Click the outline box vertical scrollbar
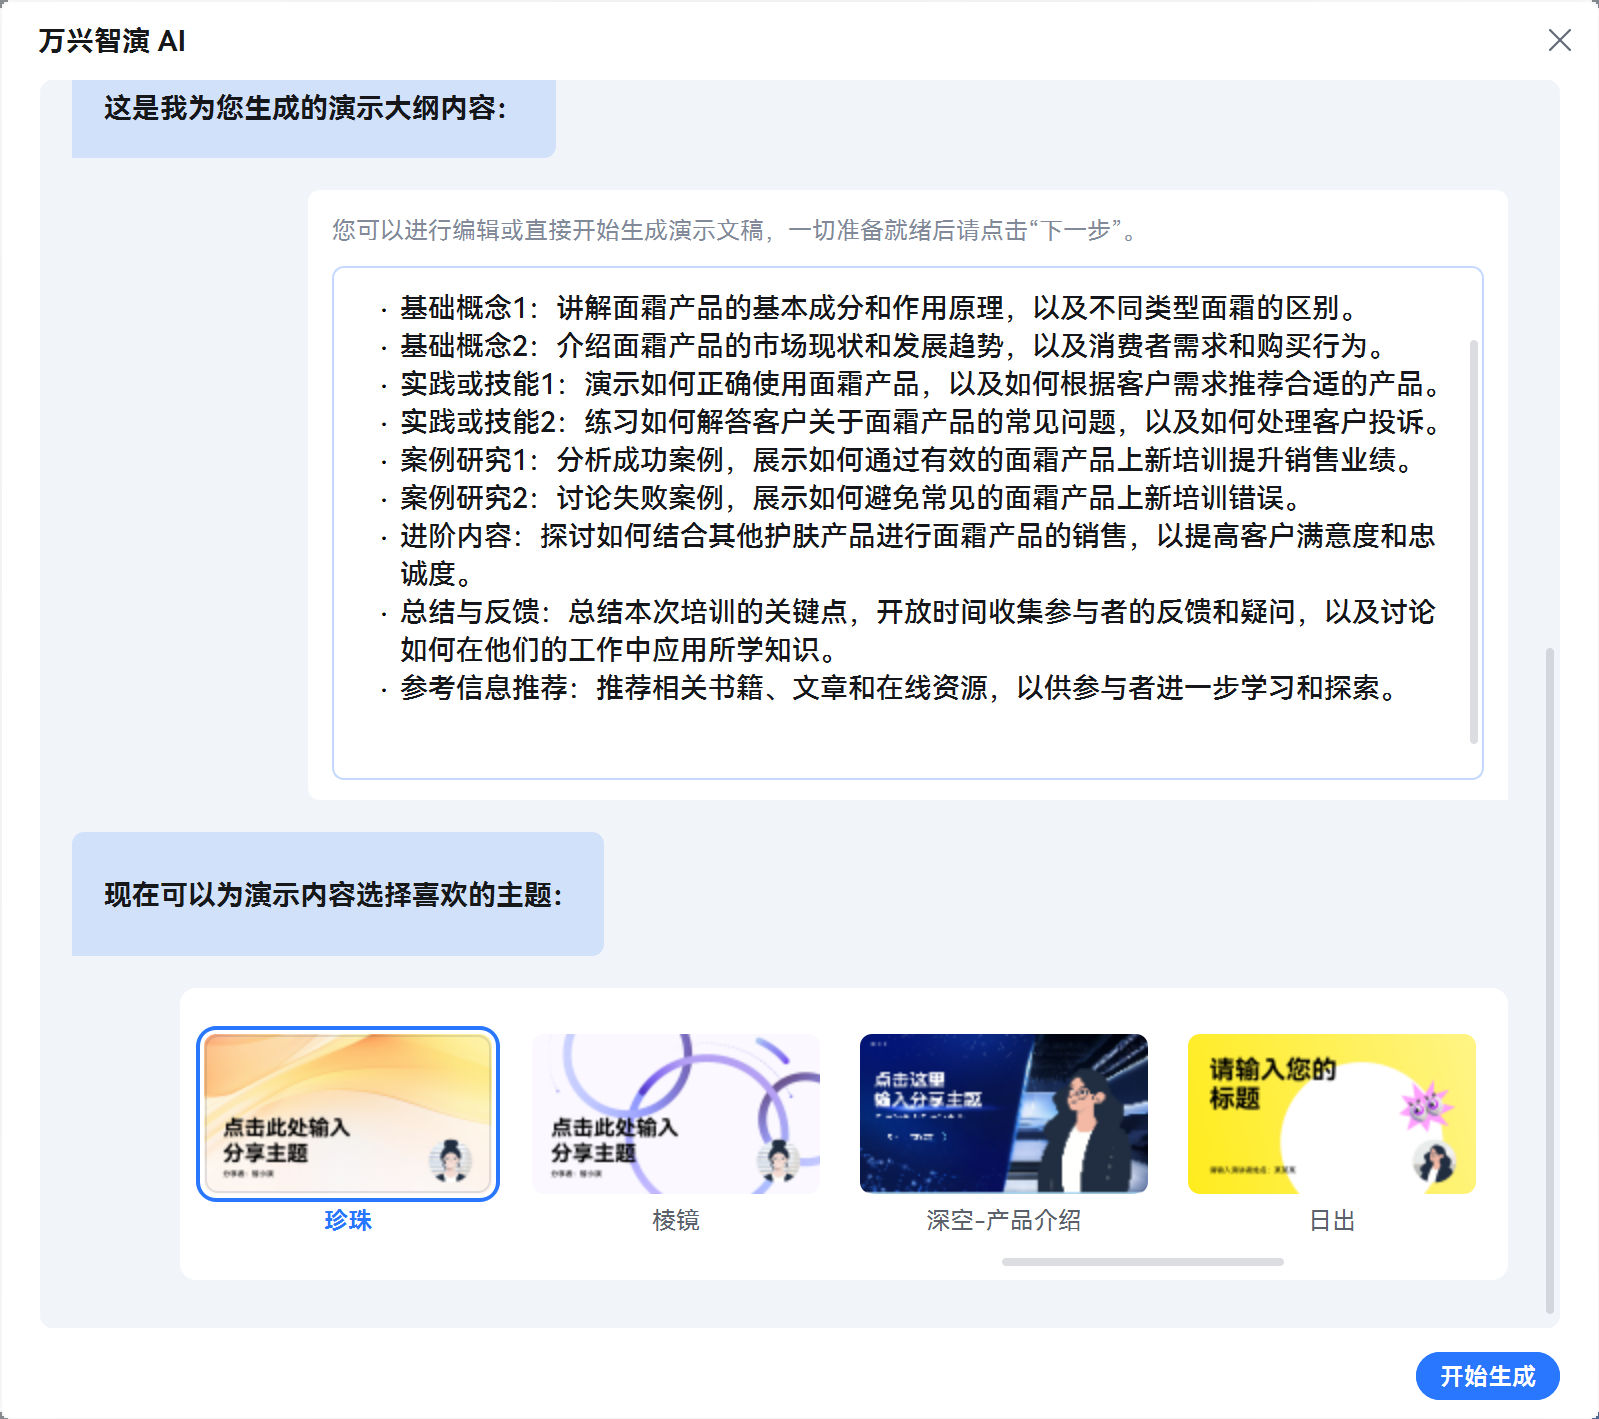 [x=1473, y=542]
